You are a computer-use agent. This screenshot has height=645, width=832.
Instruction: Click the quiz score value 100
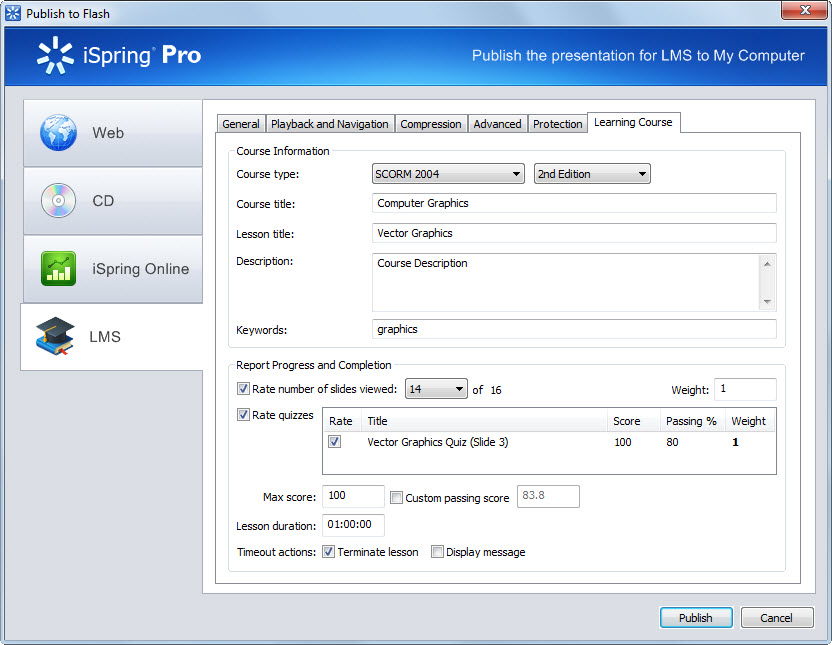pyautogui.click(x=623, y=442)
